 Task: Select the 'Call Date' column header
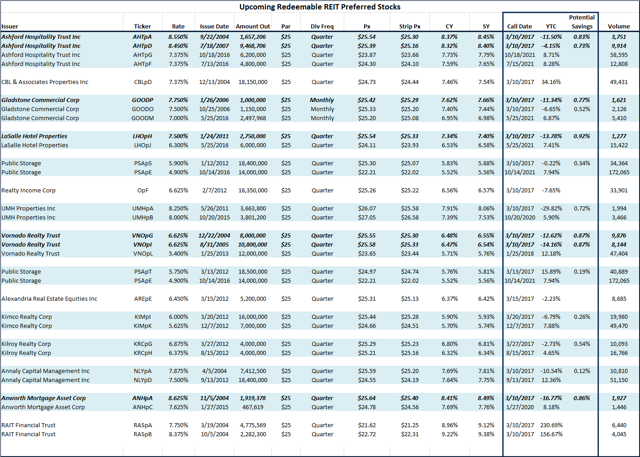520,27
